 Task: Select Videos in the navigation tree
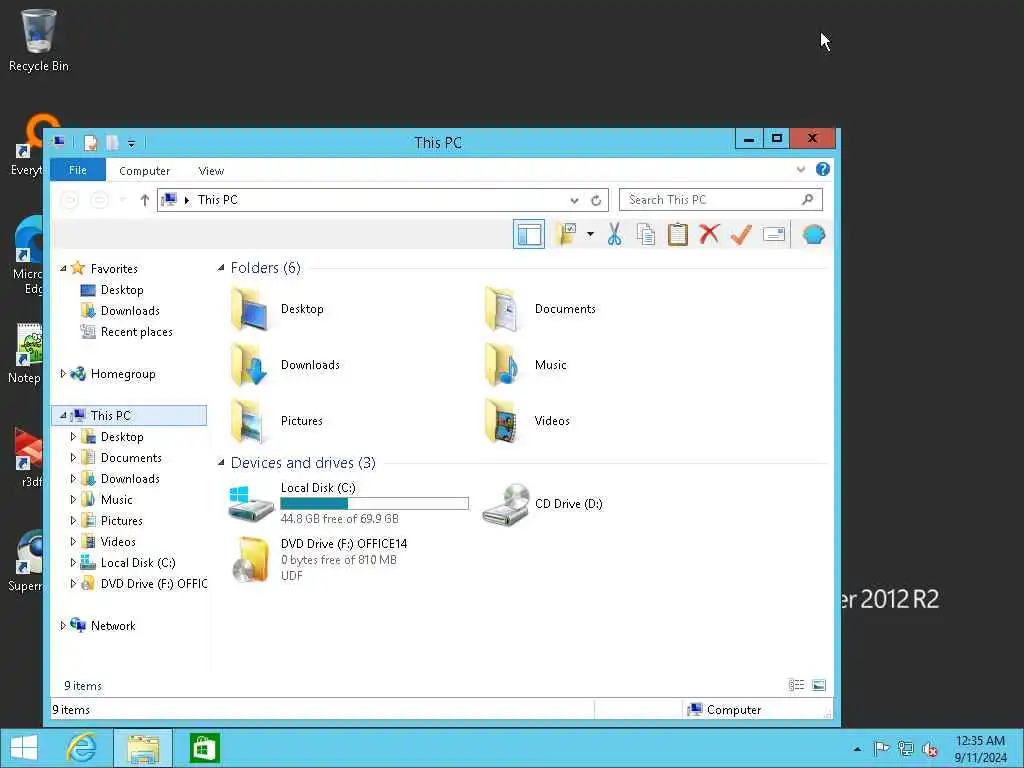coord(118,541)
